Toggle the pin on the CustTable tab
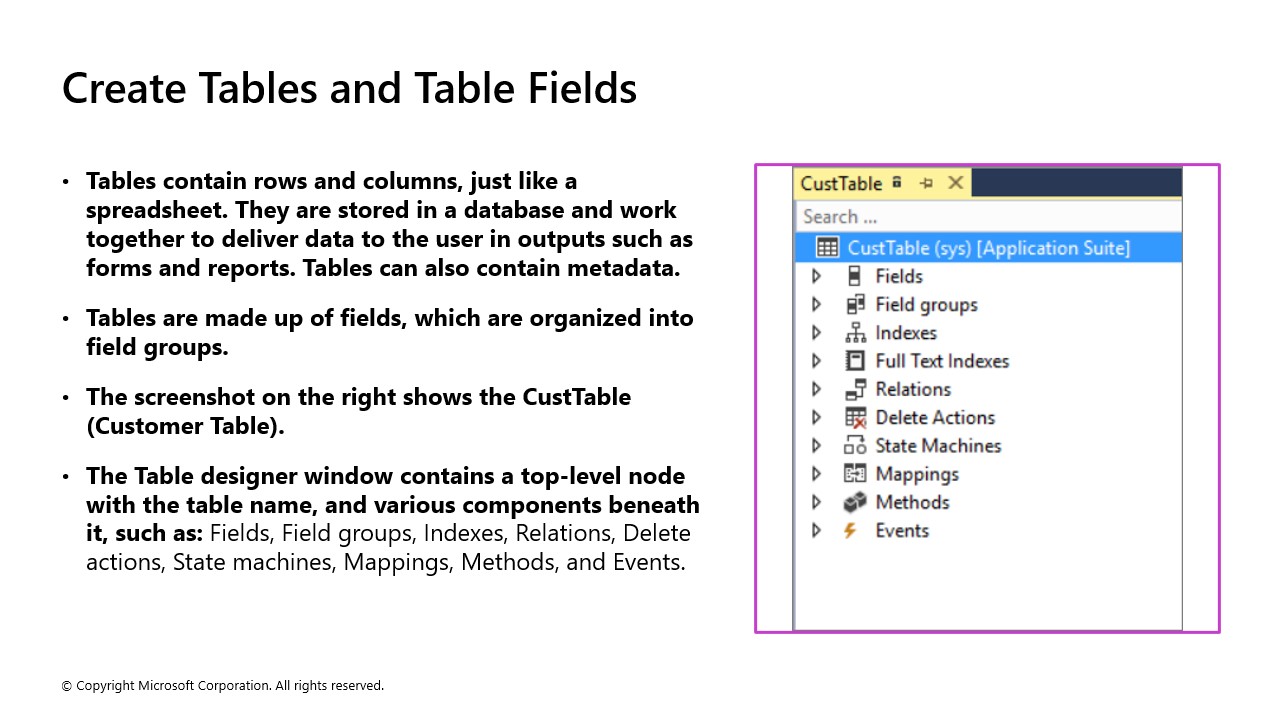Image resolution: width=1280 pixels, height=720 pixels. click(x=928, y=183)
